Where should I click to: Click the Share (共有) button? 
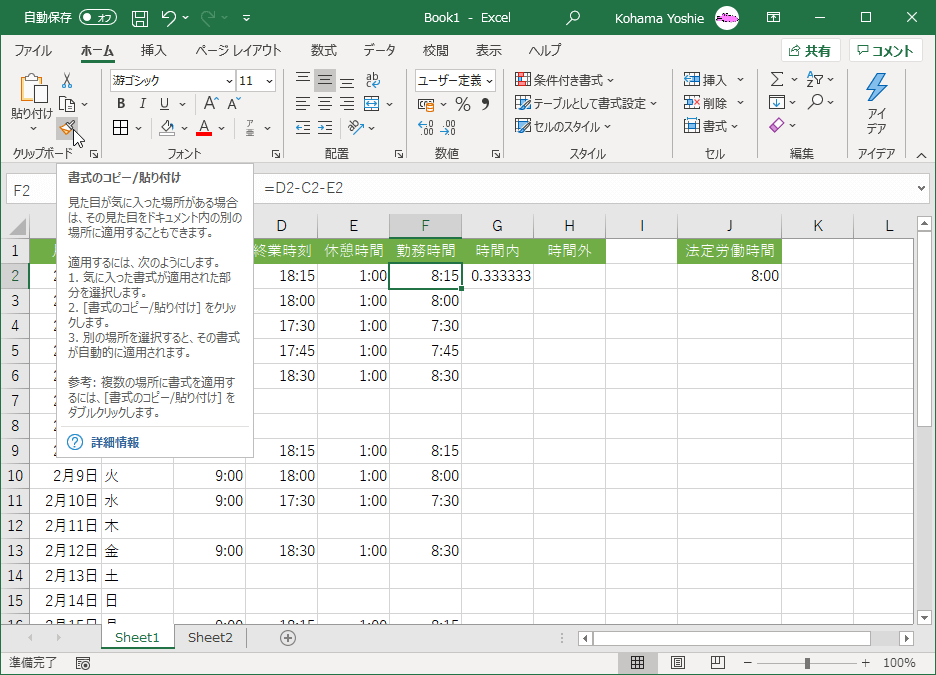coord(810,51)
